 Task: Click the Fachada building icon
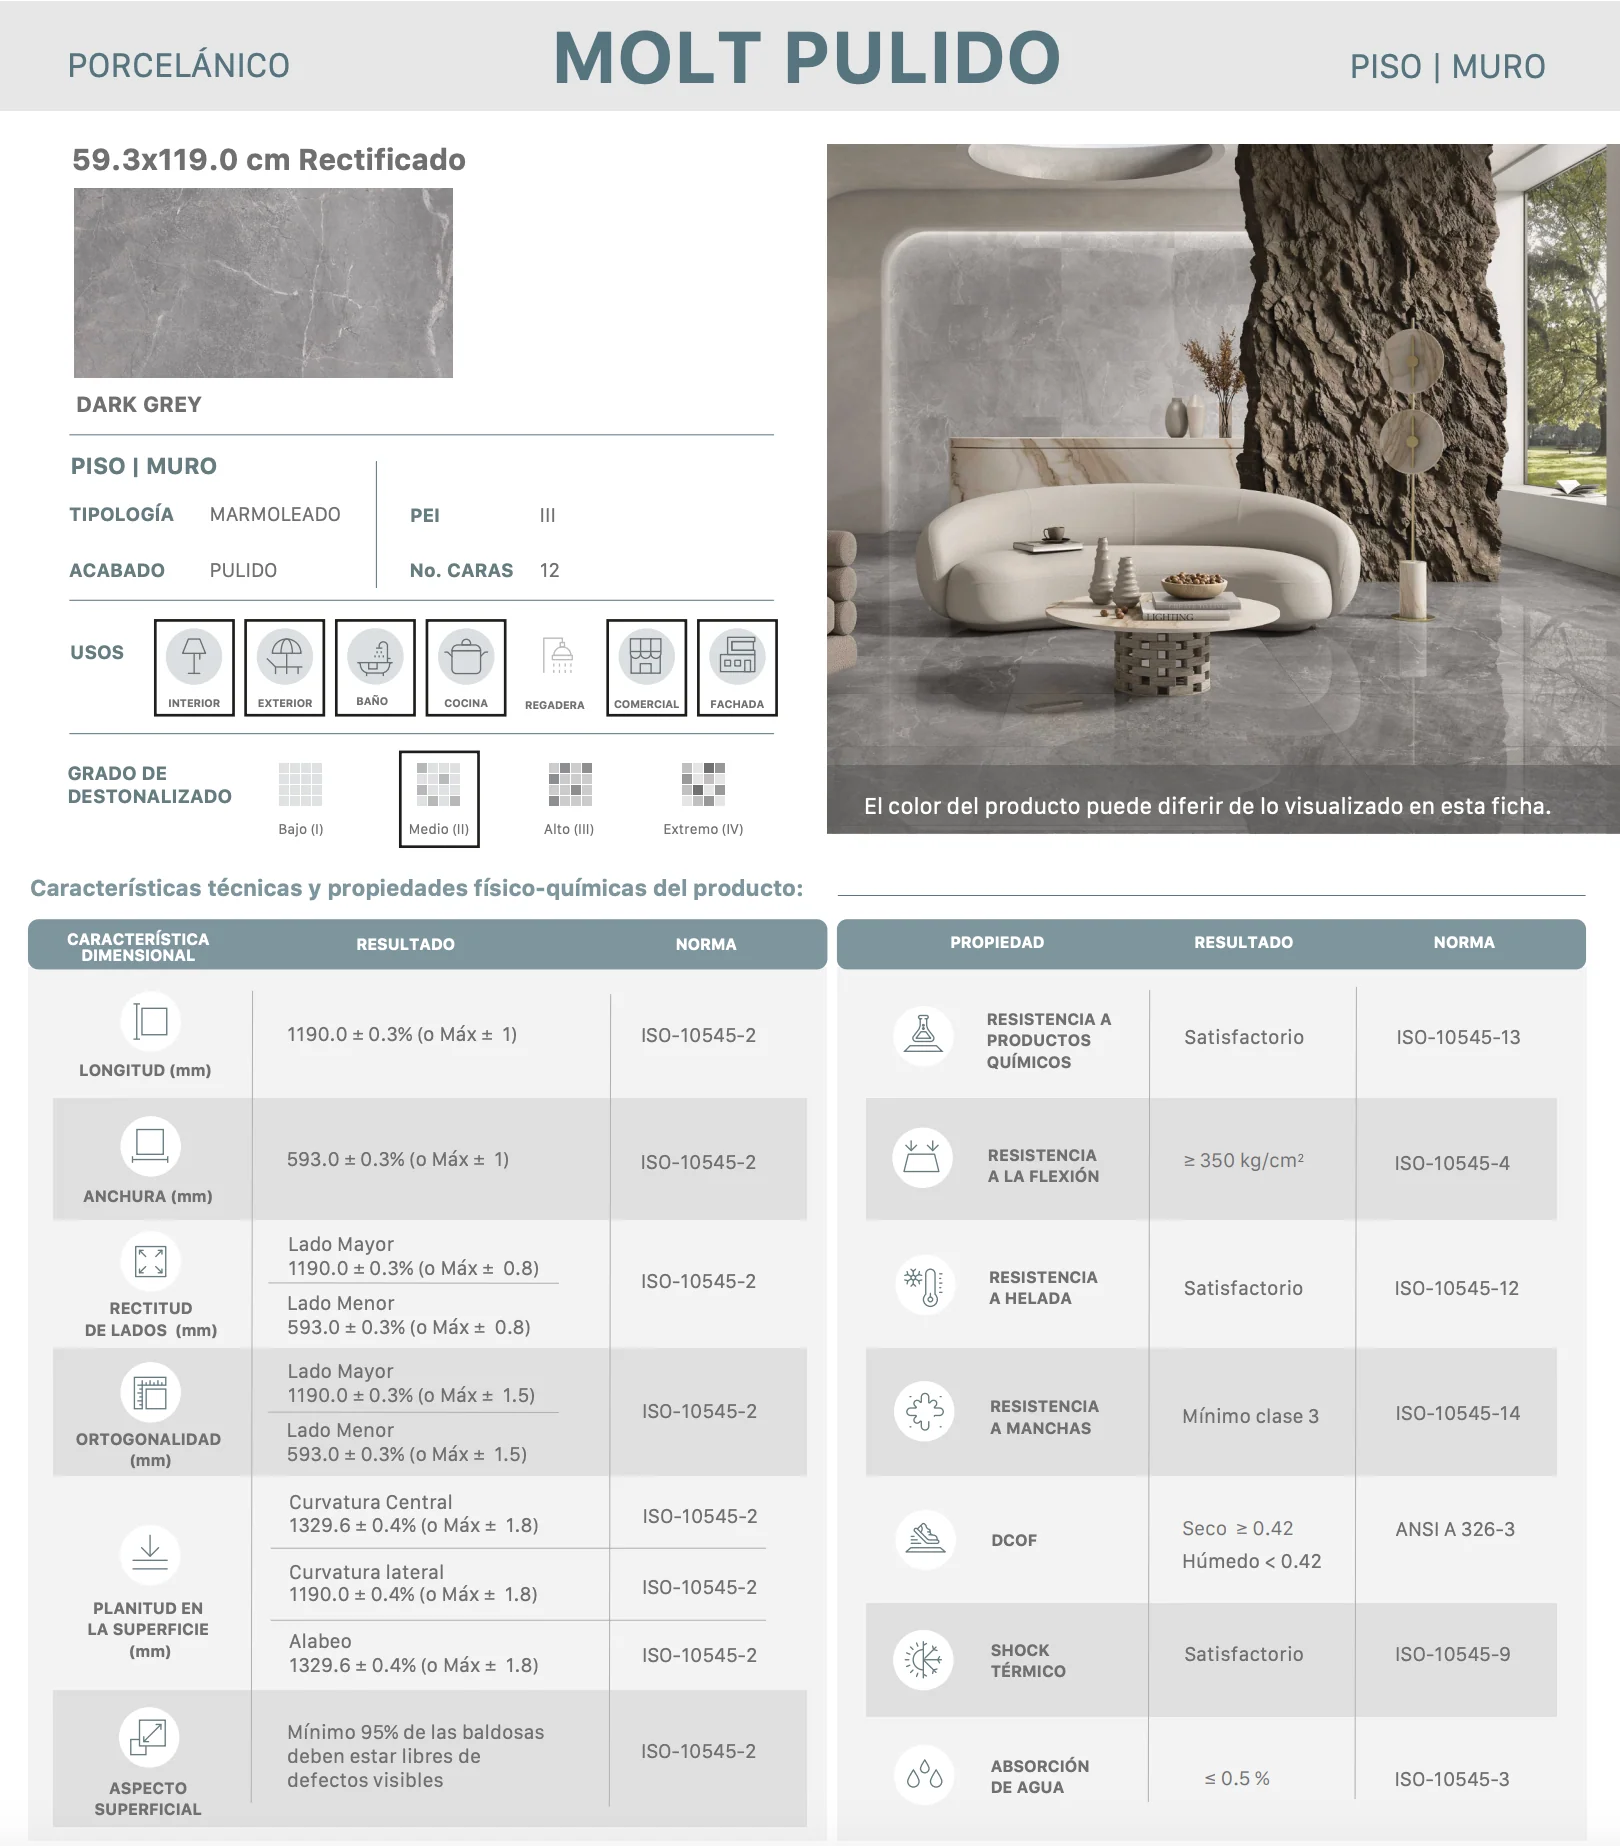pyautogui.click(x=737, y=657)
